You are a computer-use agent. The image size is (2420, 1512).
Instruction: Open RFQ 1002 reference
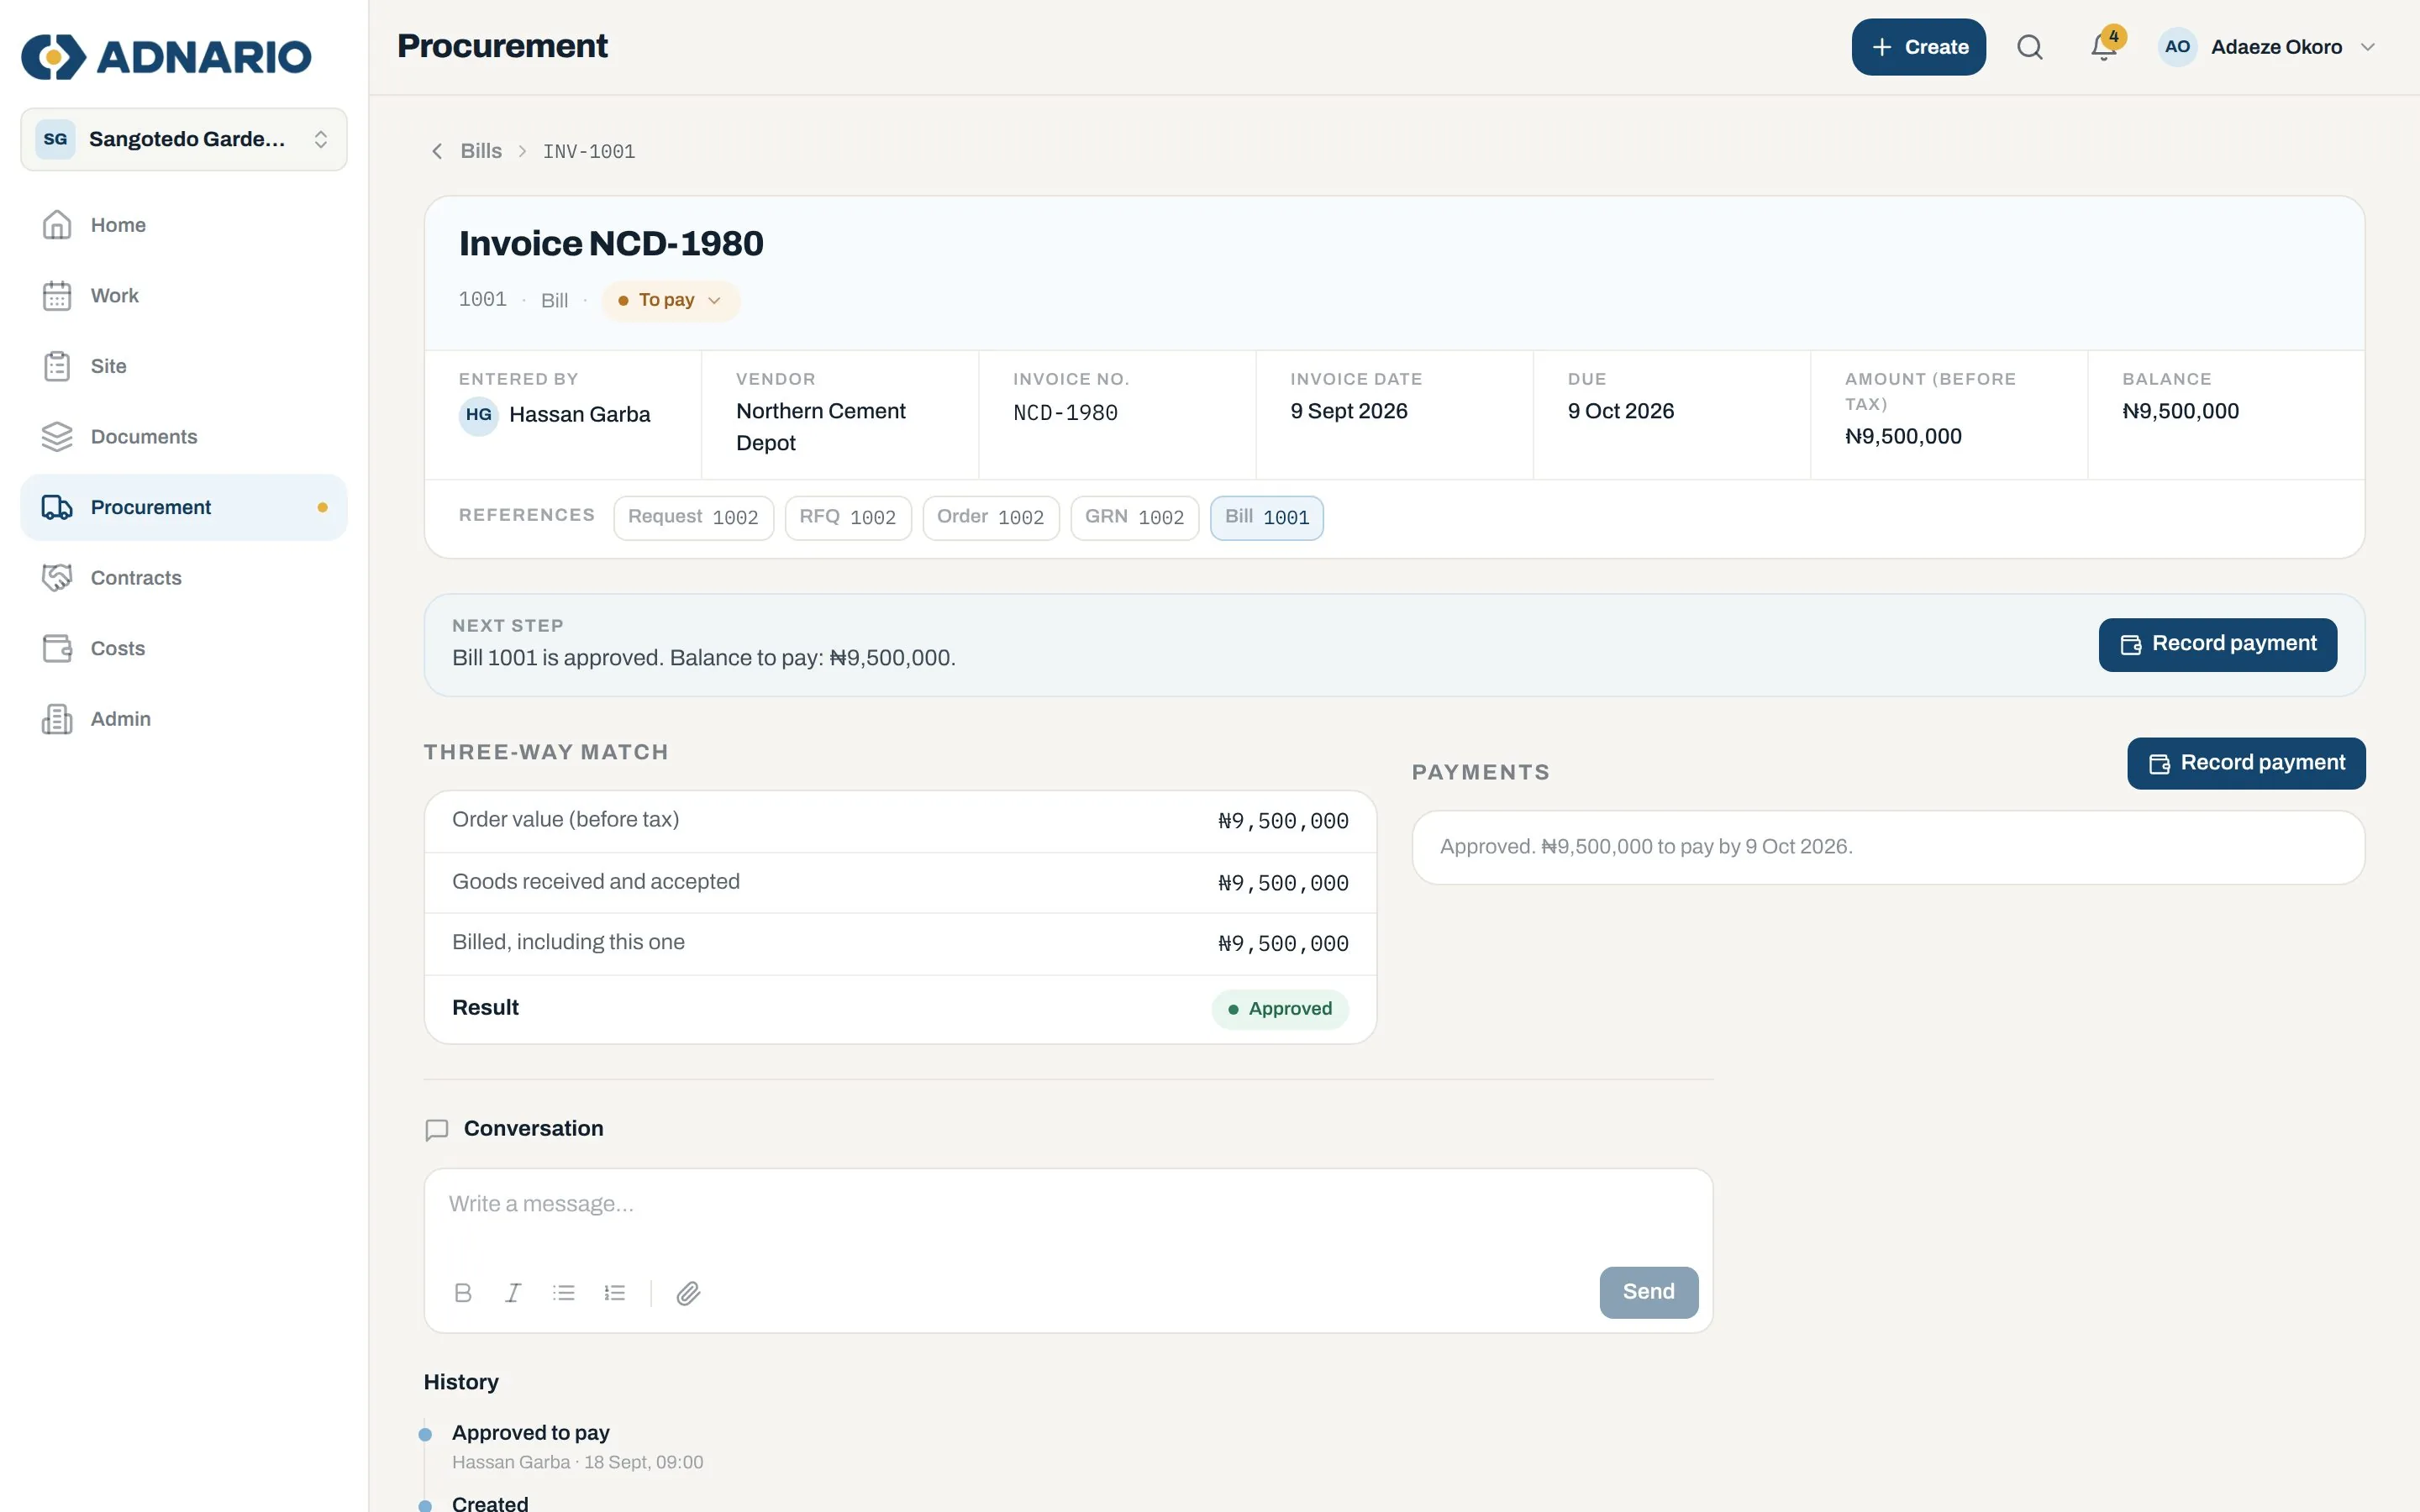click(x=847, y=517)
